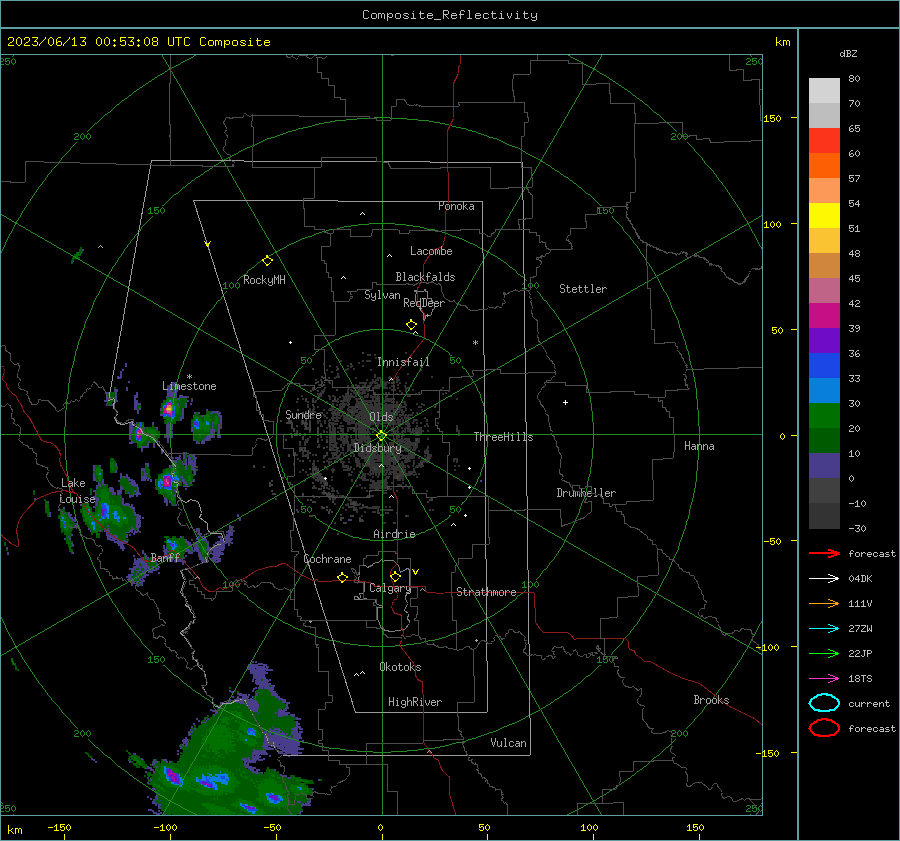Image resolution: width=900 pixels, height=841 pixels.
Task: Click the Brooks label
Action: pyautogui.click(x=711, y=700)
